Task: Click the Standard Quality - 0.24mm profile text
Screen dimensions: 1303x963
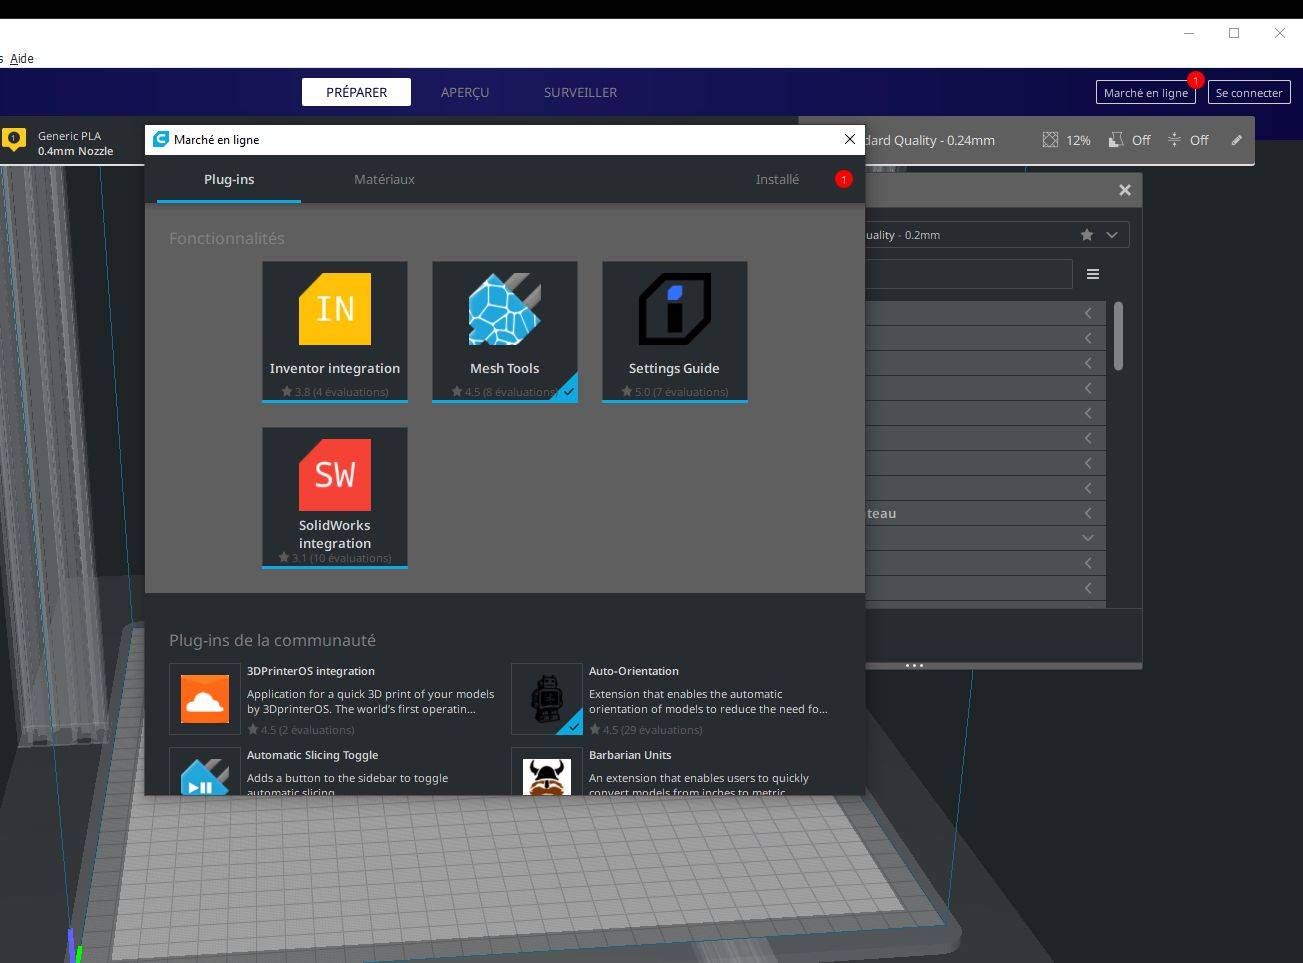Action: coord(930,140)
